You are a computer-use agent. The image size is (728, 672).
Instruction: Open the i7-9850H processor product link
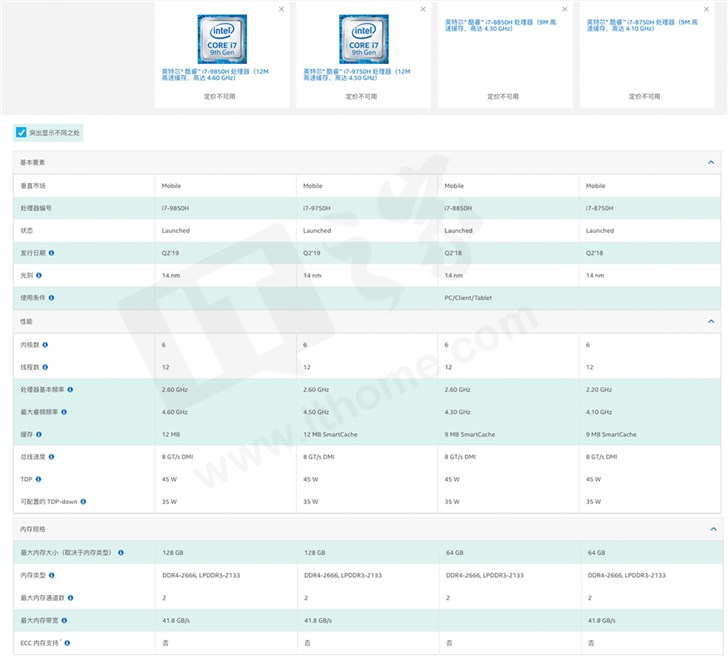(x=215, y=74)
